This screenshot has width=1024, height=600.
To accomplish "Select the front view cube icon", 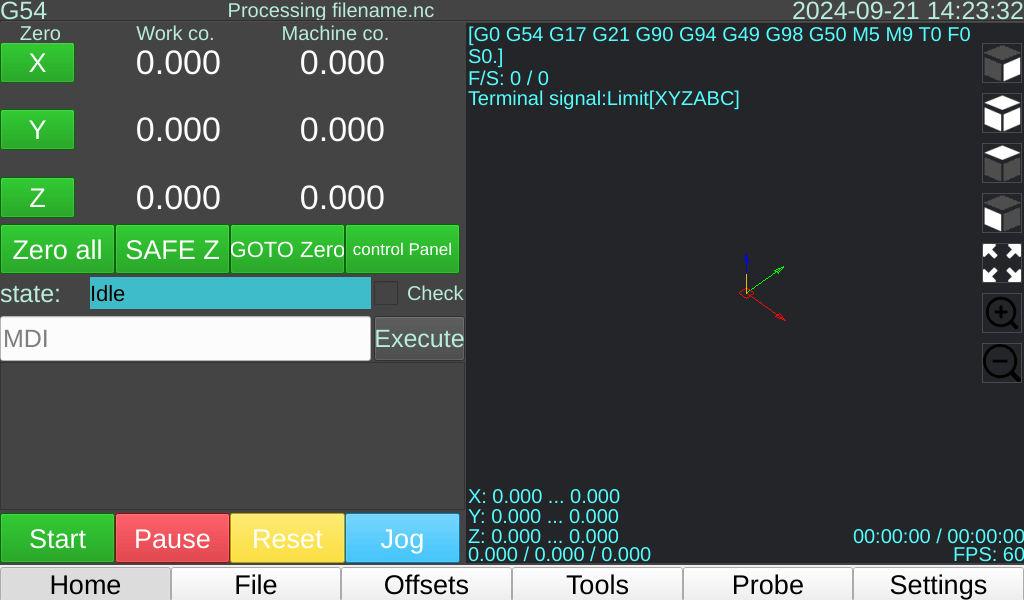I will (1001, 213).
